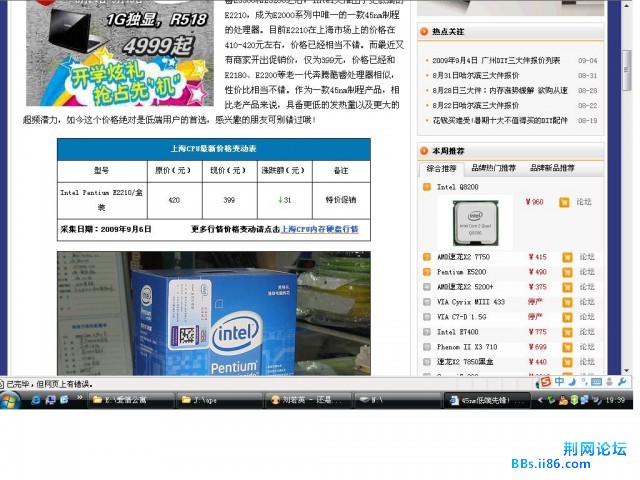Open 8月28日三大件 内存涨势缓解 article
This screenshot has height=480, width=640.
500,91
